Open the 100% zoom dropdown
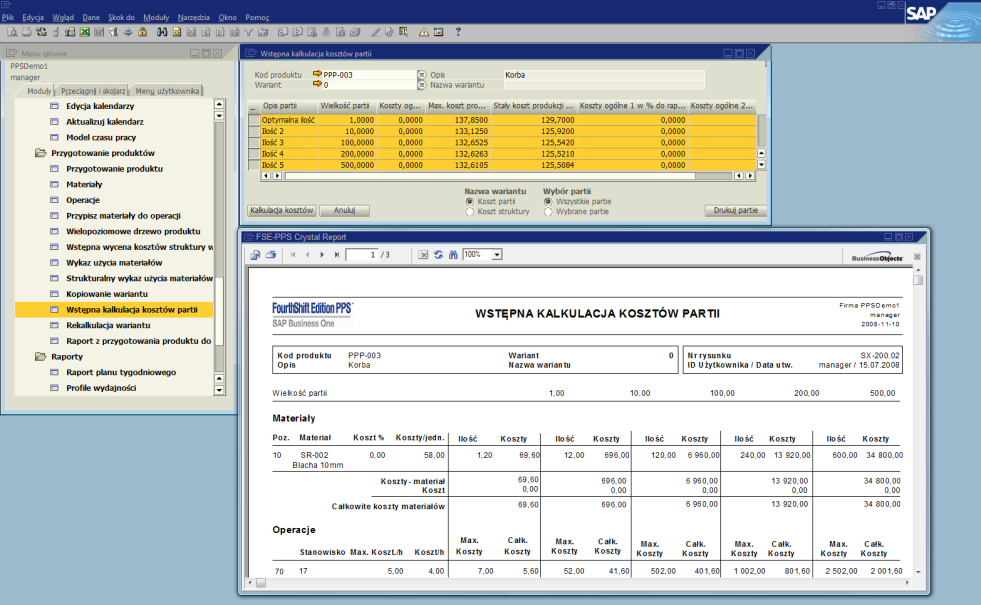 click(497, 255)
